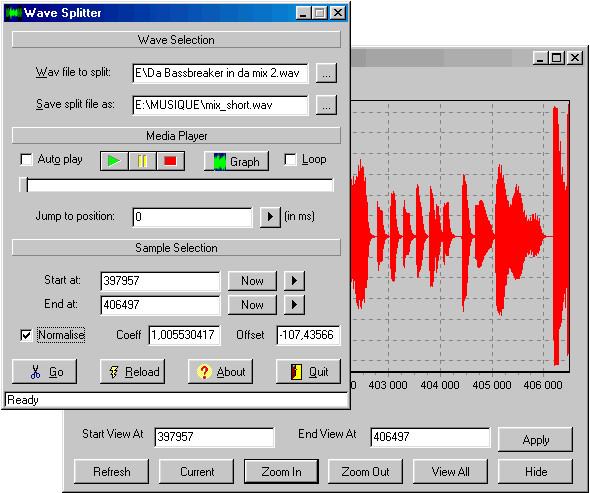Start playback with the green play button
Image resolution: width=590 pixels, height=493 pixels.
(x=114, y=161)
